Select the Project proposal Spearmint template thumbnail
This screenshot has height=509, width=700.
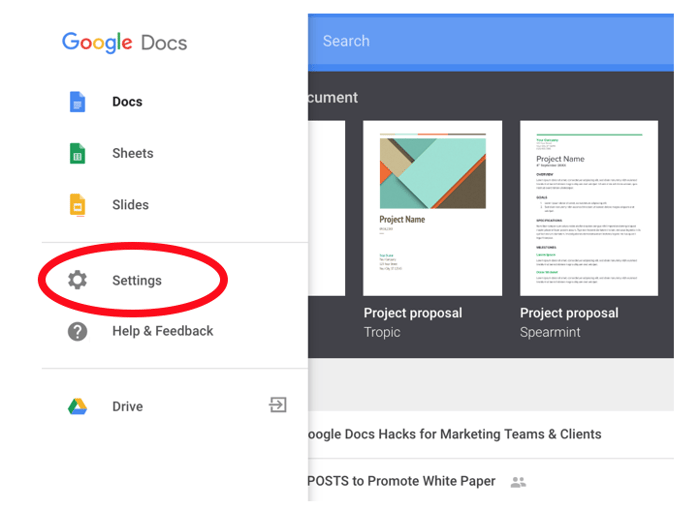pyautogui.click(x=589, y=208)
